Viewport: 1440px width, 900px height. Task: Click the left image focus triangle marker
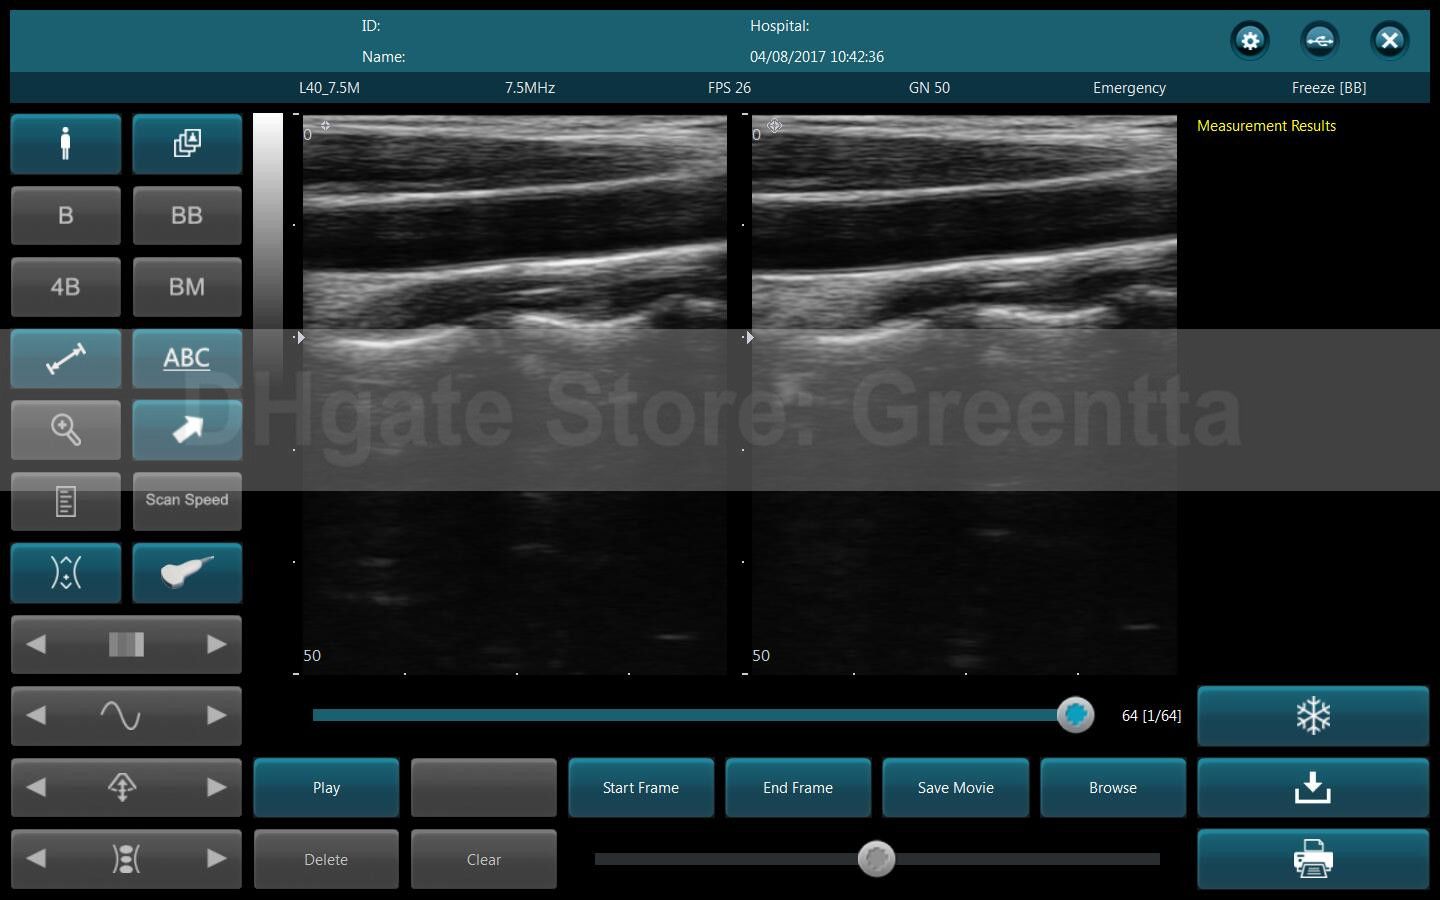click(300, 337)
